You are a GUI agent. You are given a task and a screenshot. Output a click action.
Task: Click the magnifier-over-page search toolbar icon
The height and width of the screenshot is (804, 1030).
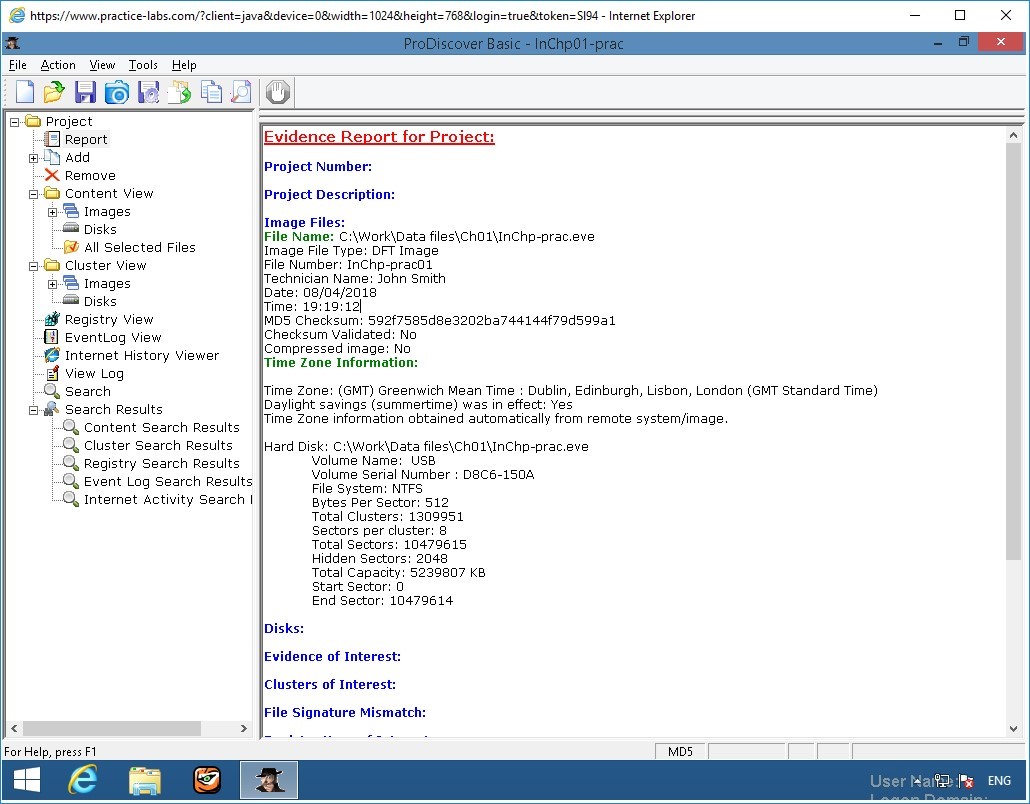(x=242, y=92)
